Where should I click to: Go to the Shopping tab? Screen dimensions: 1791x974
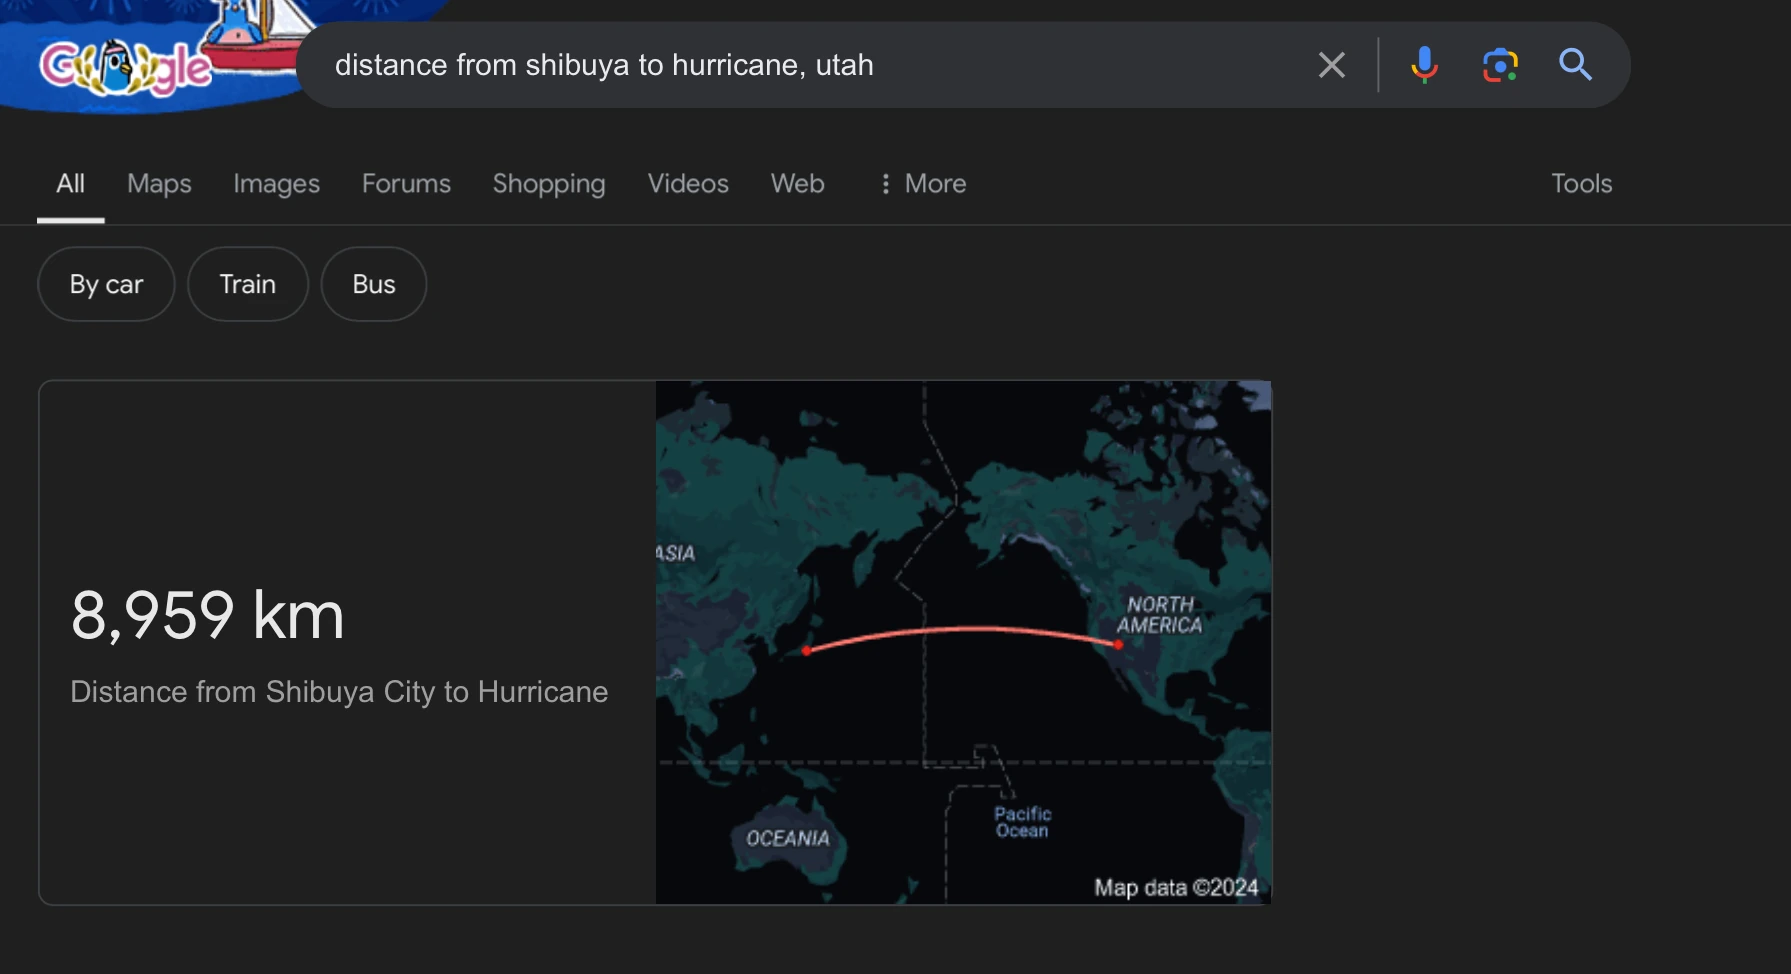click(549, 184)
